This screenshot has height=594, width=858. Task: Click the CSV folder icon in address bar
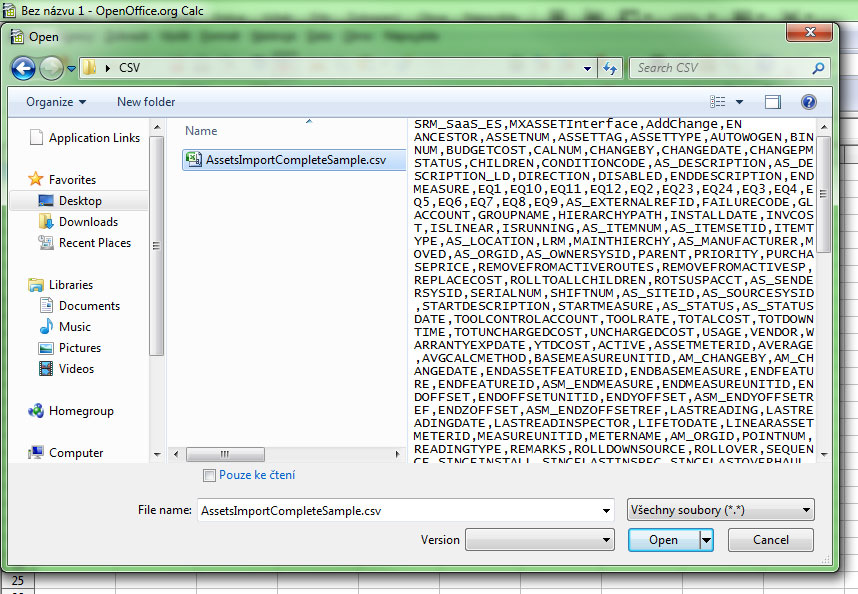pyautogui.click(x=90, y=68)
